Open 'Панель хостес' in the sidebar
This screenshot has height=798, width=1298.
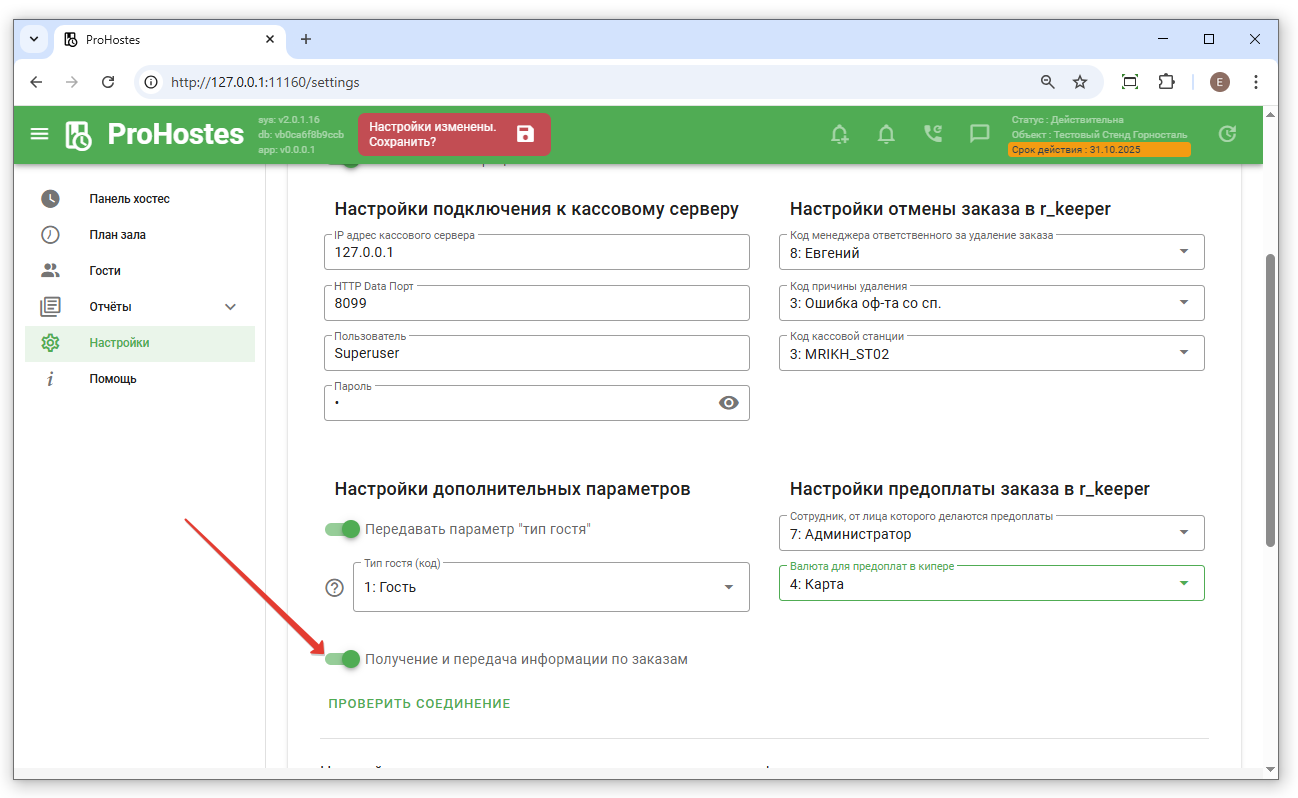[130, 199]
